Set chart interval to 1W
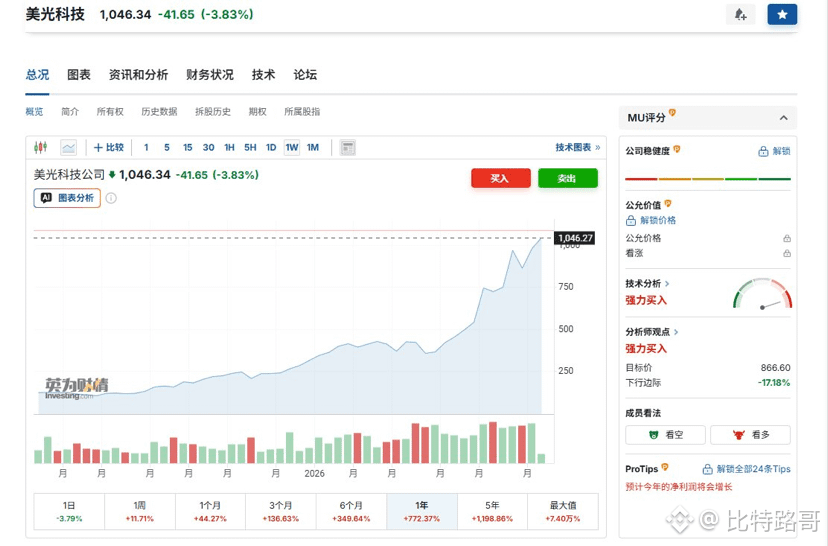 point(292,147)
